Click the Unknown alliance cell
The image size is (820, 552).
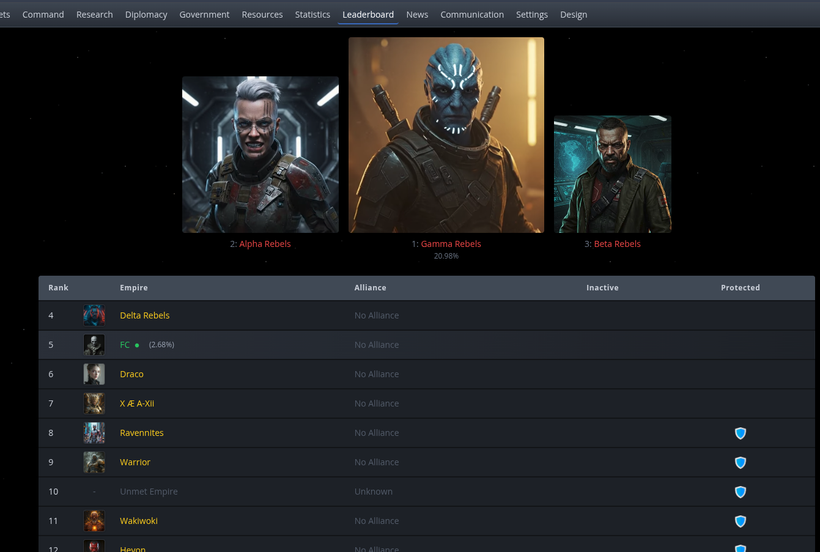click(373, 491)
